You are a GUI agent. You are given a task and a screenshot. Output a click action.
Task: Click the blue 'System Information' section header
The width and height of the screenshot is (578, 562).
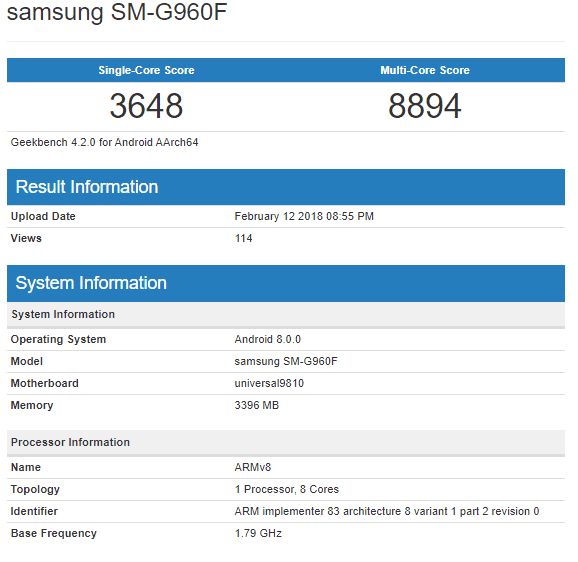coord(286,283)
